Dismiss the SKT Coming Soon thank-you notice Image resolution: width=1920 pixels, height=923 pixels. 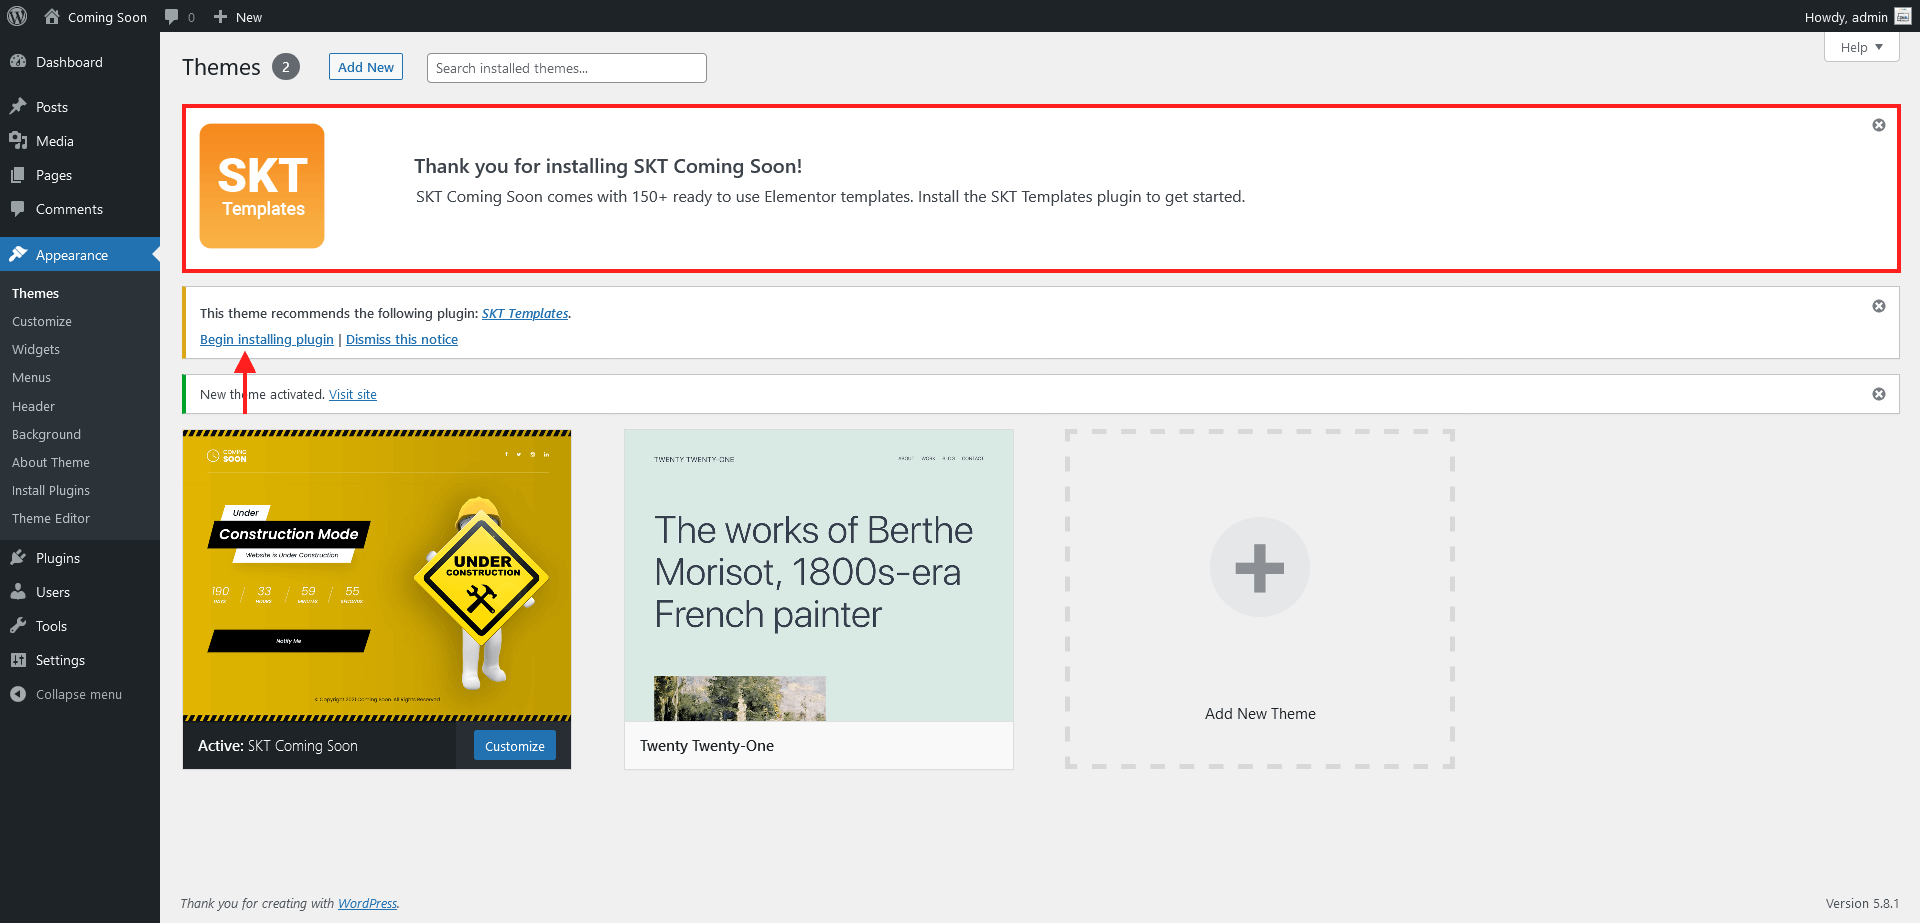1879,125
